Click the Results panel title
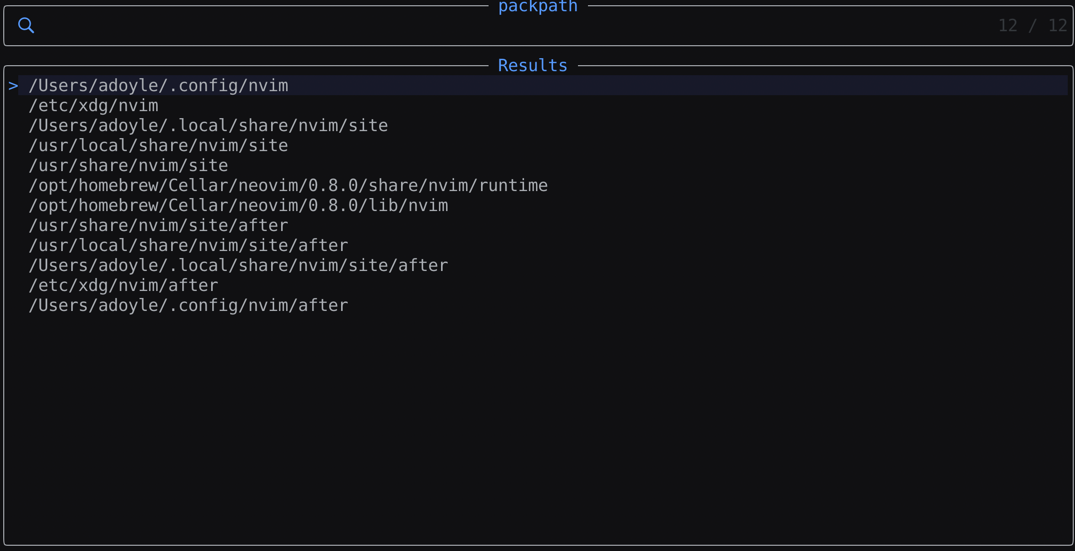1075x551 pixels. click(532, 66)
